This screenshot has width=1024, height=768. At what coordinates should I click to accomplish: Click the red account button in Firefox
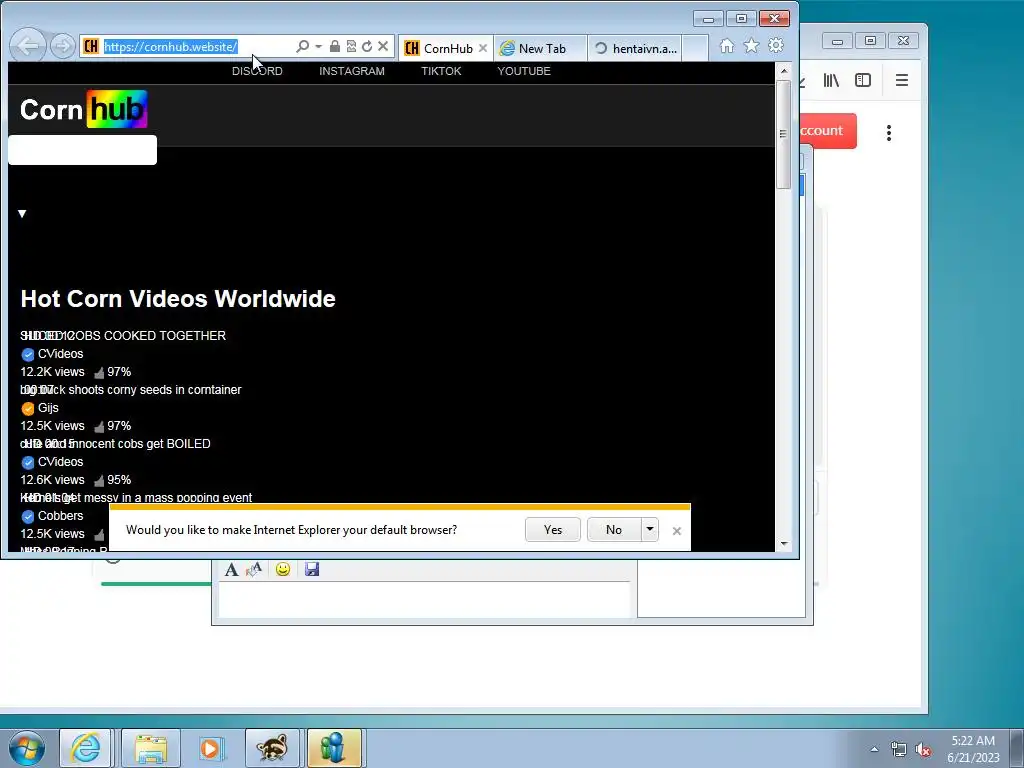pyautogui.click(x=827, y=131)
